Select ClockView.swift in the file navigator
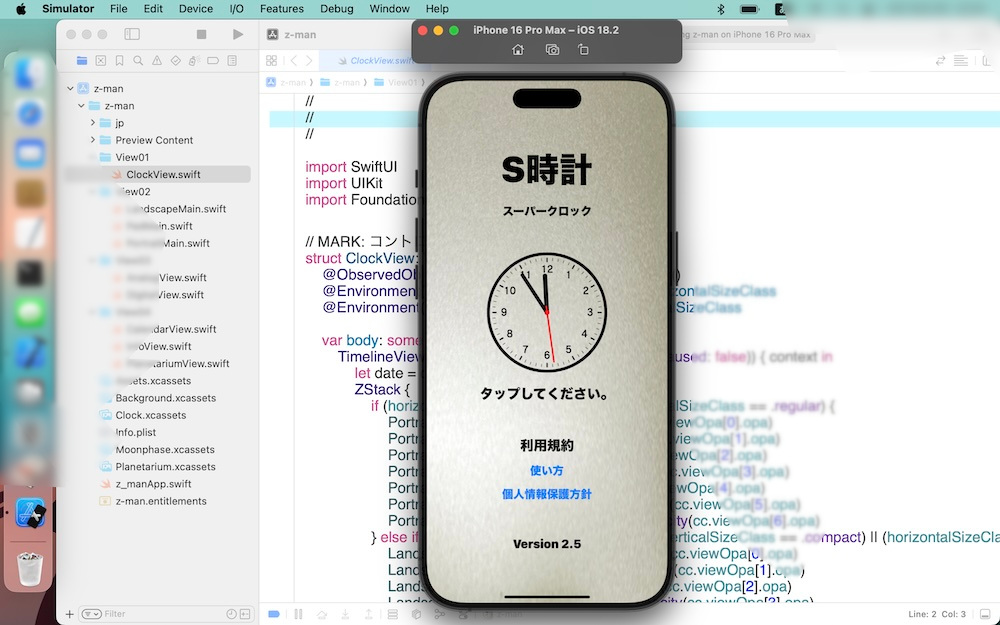1000x625 pixels. tap(163, 174)
